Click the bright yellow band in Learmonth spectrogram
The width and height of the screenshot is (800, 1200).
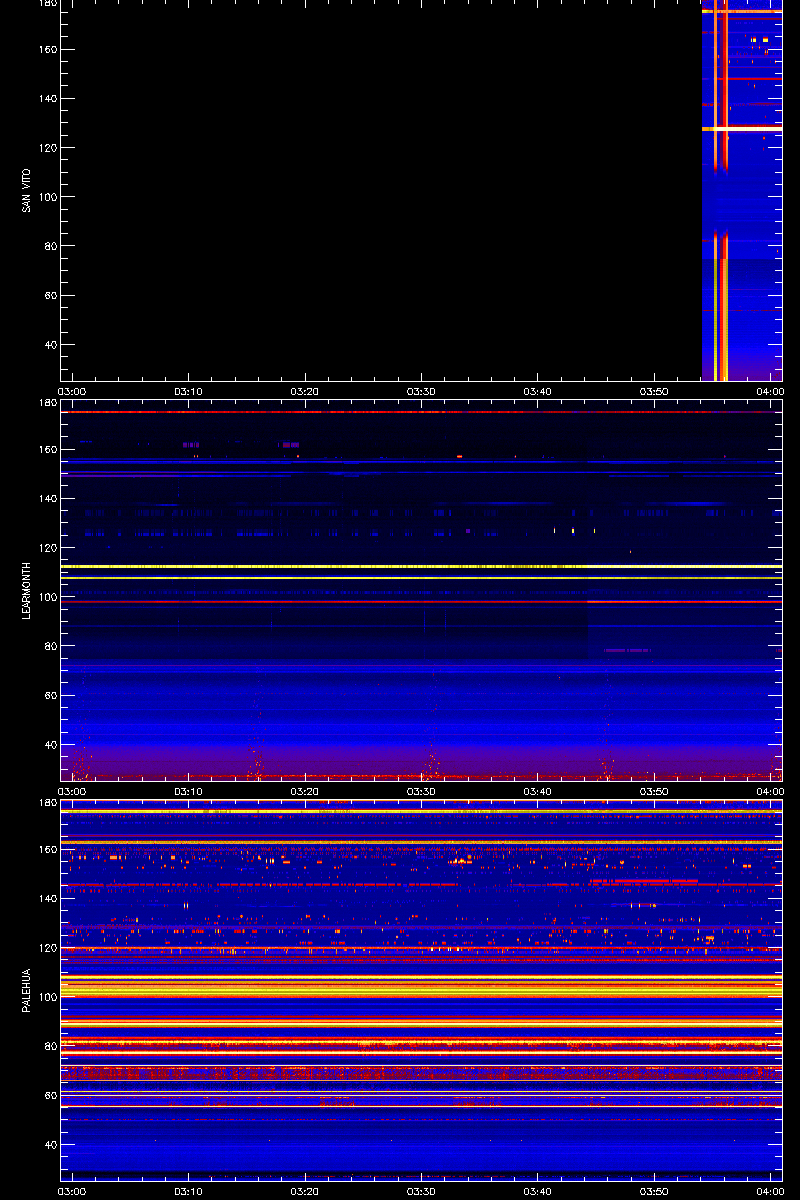[x=421, y=566]
